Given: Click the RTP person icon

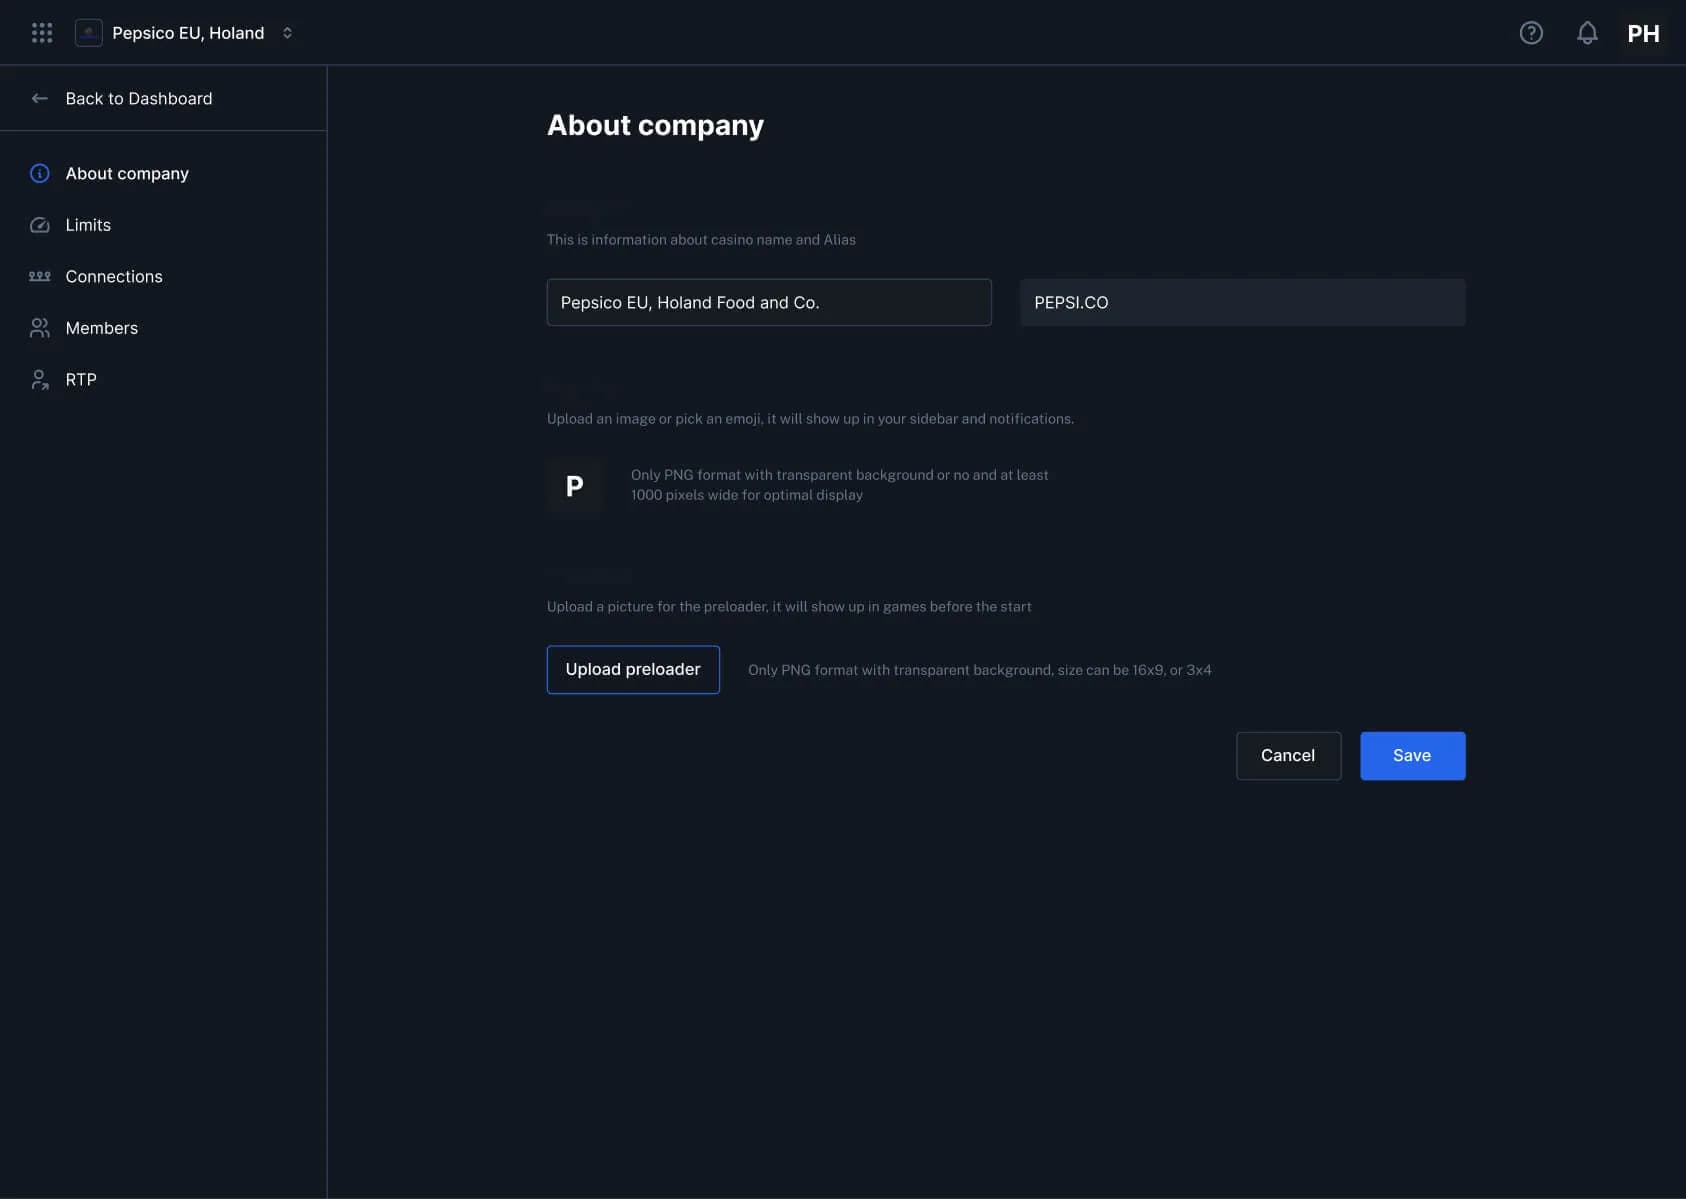Looking at the screenshot, I should (x=40, y=380).
